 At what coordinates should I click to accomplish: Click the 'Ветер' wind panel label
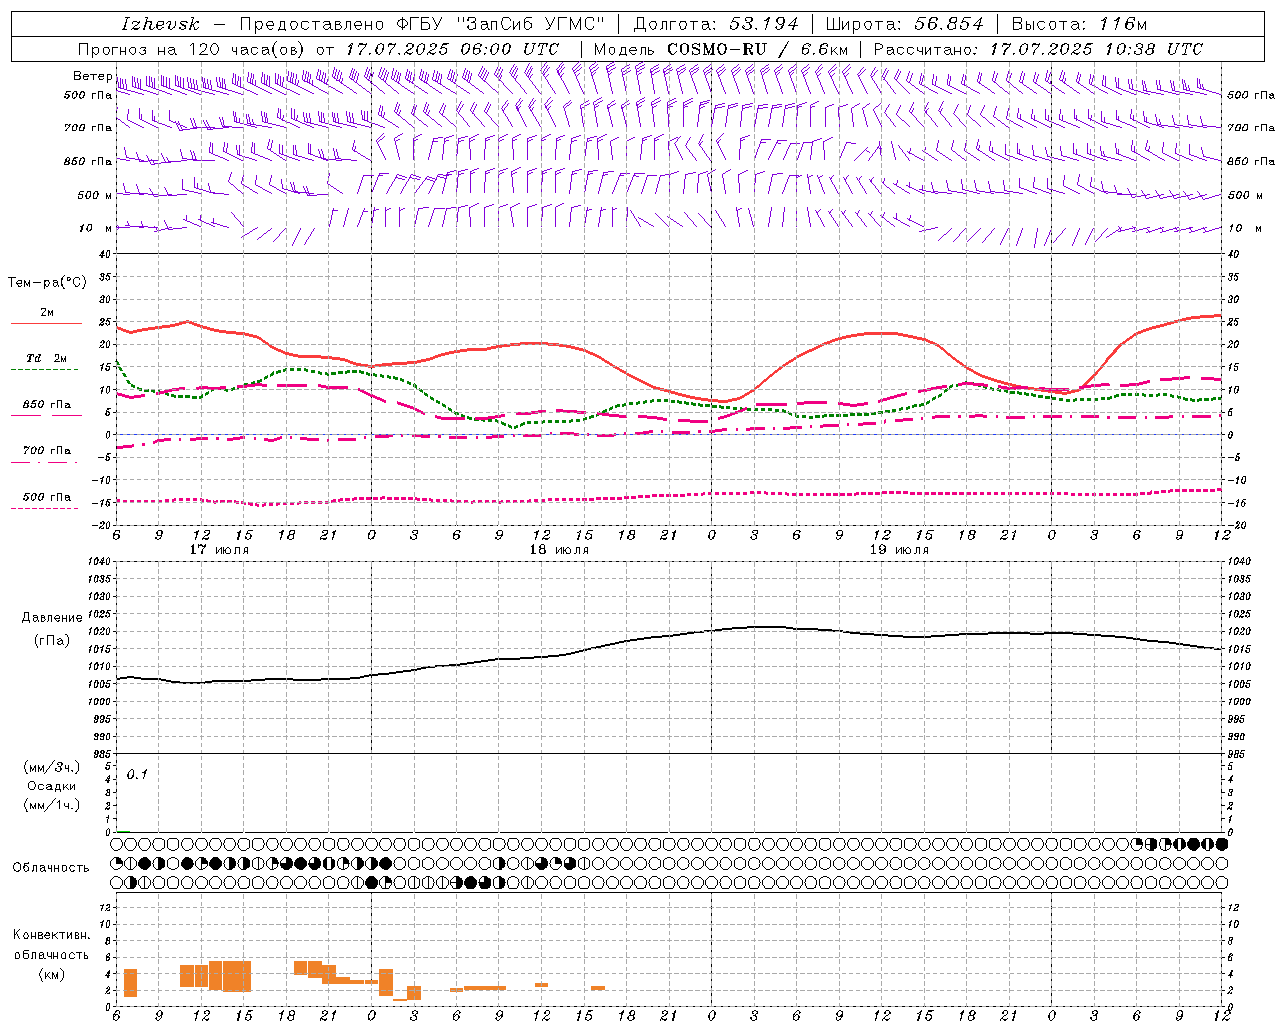pyautogui.click(x=92, y=76)
